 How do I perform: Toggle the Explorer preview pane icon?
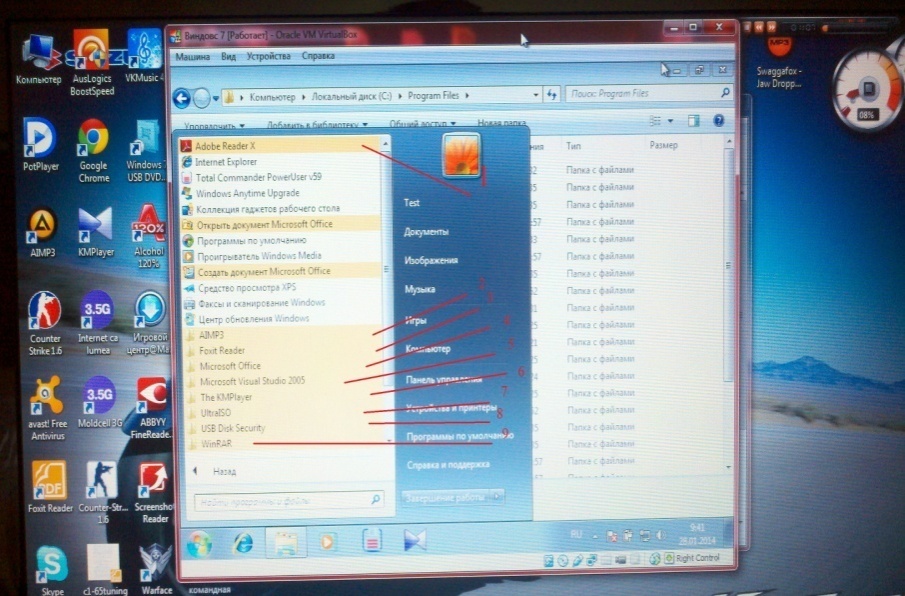[694, 121]
